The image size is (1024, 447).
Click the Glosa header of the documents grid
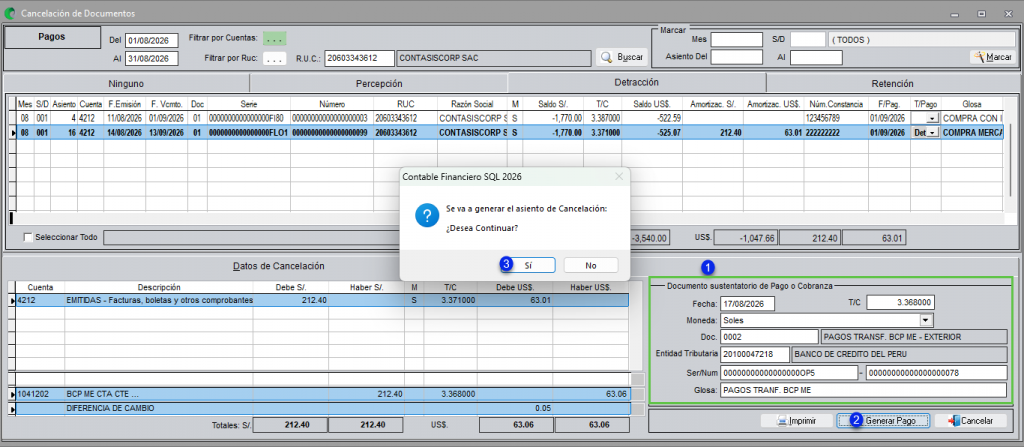(971, 104)
